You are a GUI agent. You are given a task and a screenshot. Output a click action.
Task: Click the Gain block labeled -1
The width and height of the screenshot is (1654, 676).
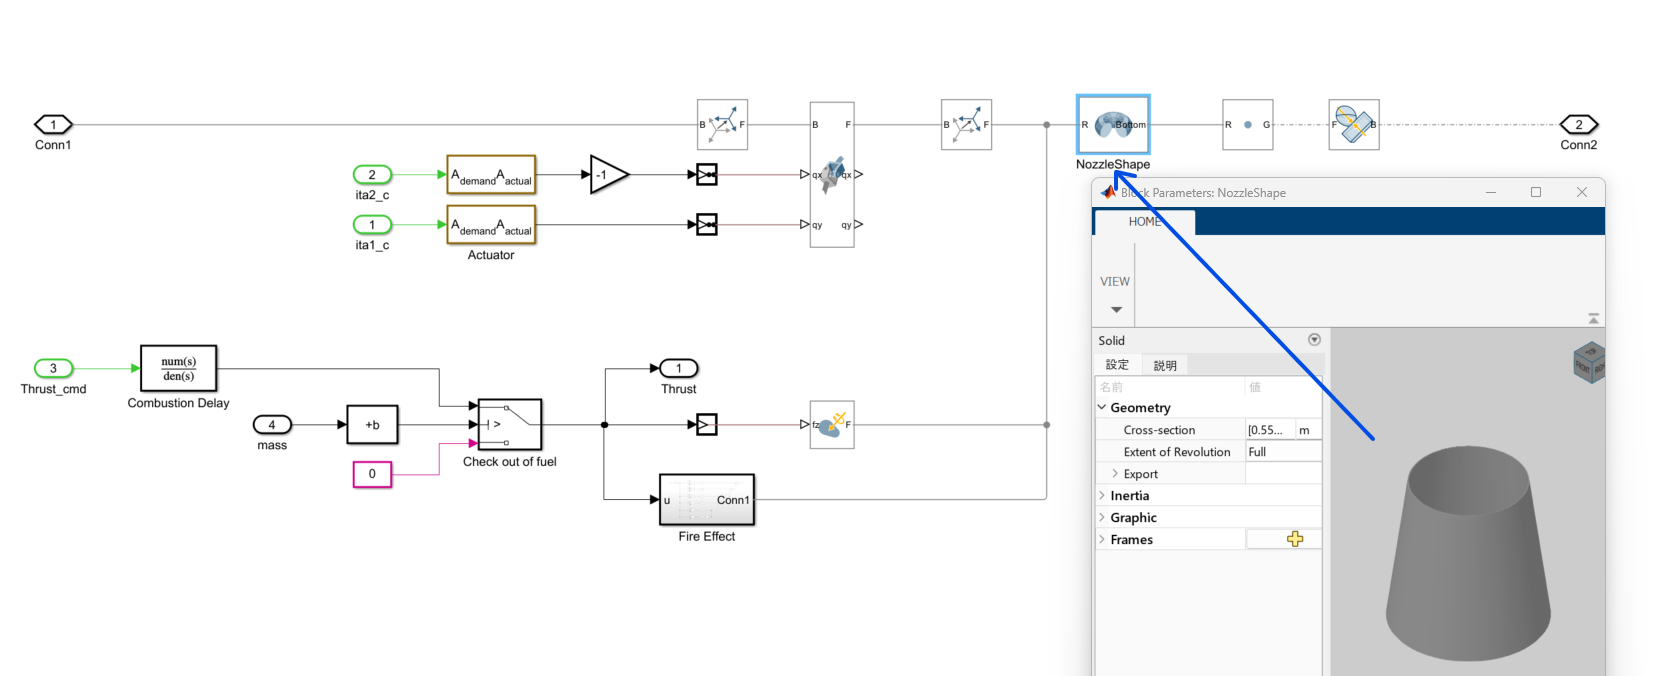[609, 175]
